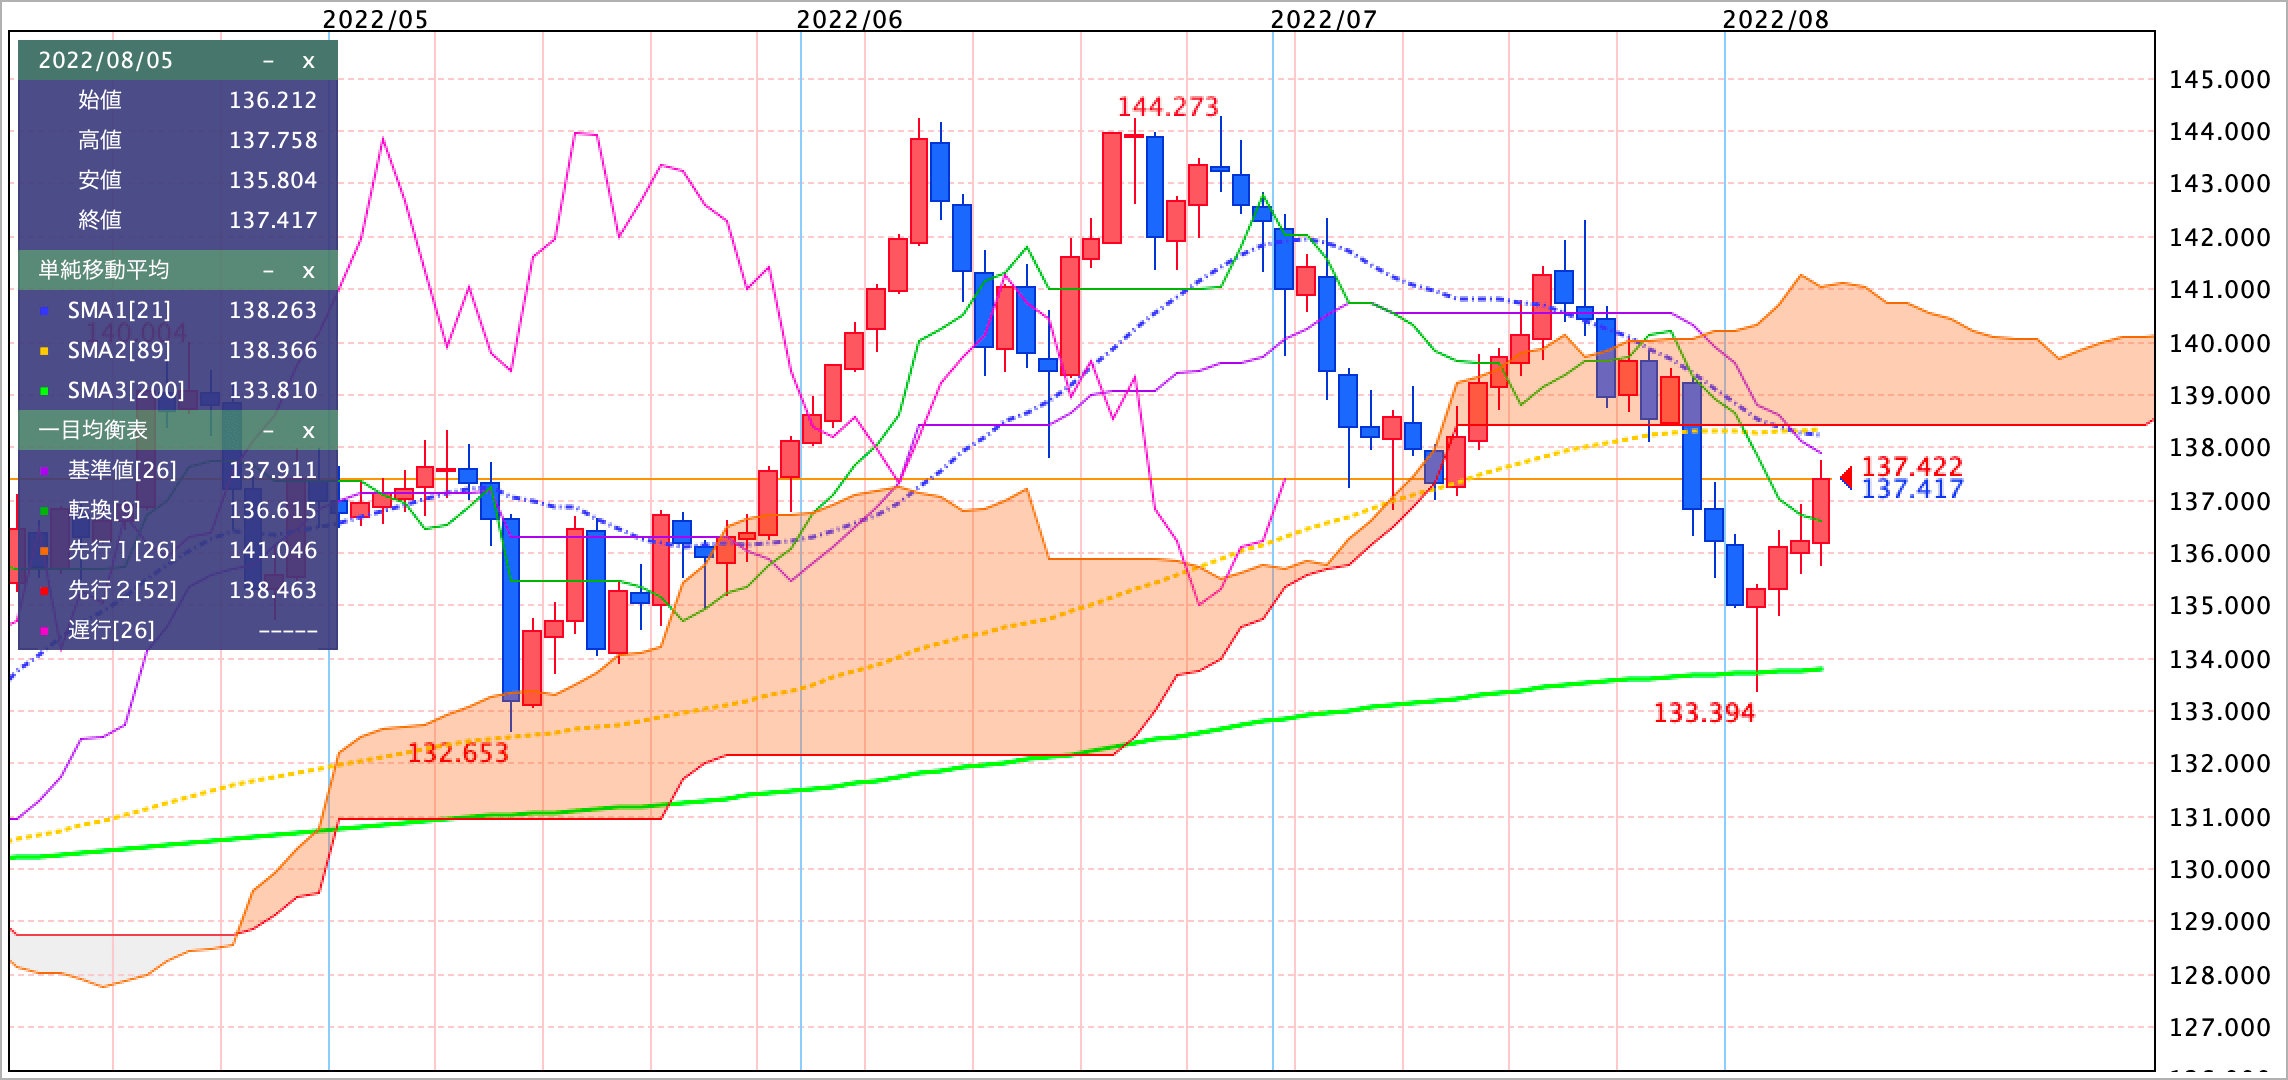Select the 基準値[26] label
2288x1080 pixels.
(x=122, y=471)
